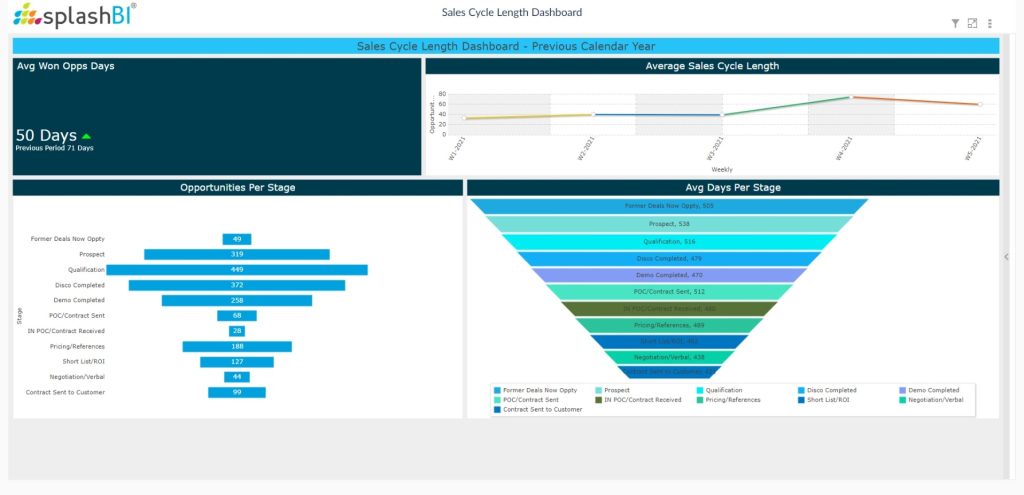Toggle the Qualification legend swatch

click(700, 390)
